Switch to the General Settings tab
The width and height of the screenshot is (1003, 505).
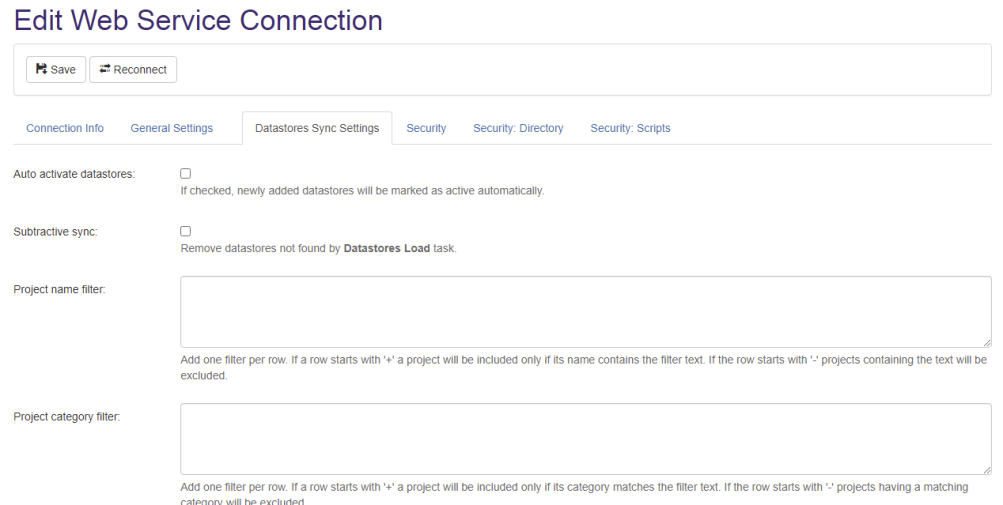point(172,128)
